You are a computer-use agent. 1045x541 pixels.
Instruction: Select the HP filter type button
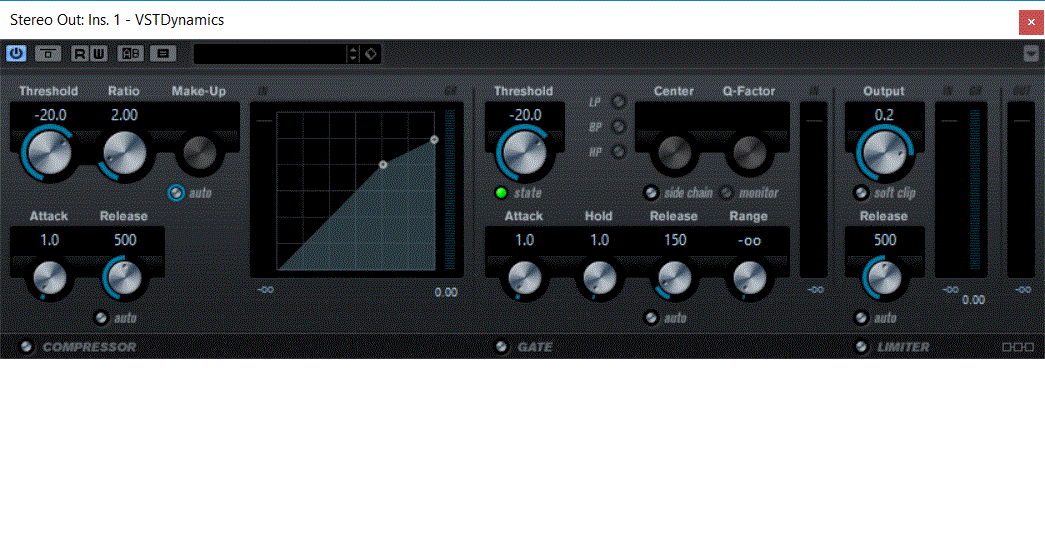click(618, 151)
